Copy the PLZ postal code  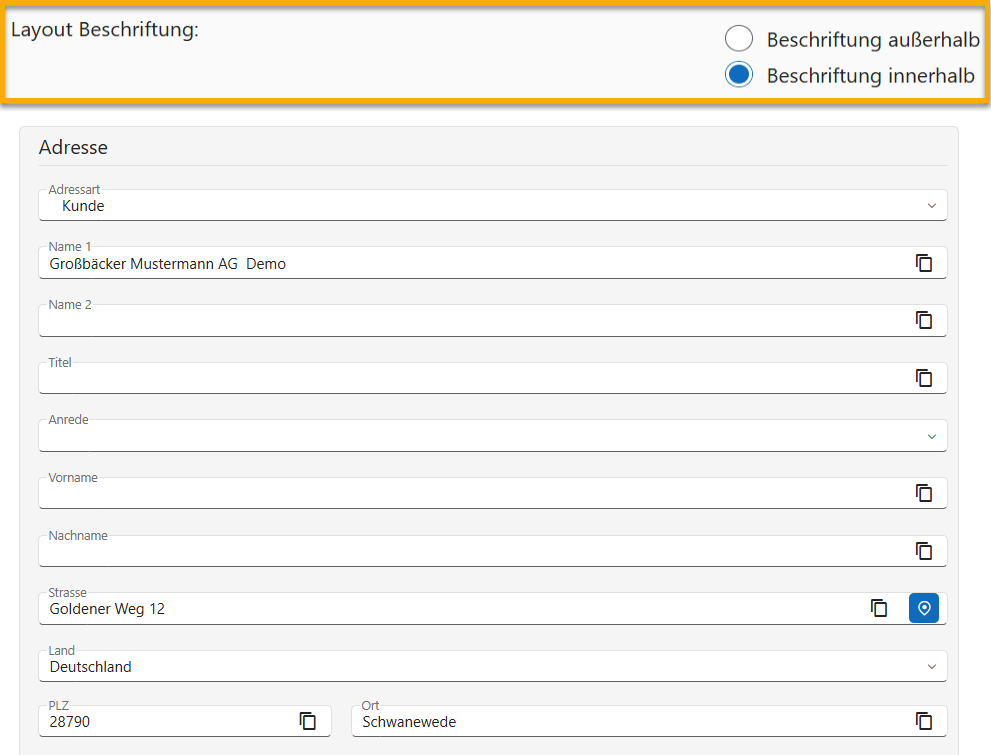click(308, 721)
